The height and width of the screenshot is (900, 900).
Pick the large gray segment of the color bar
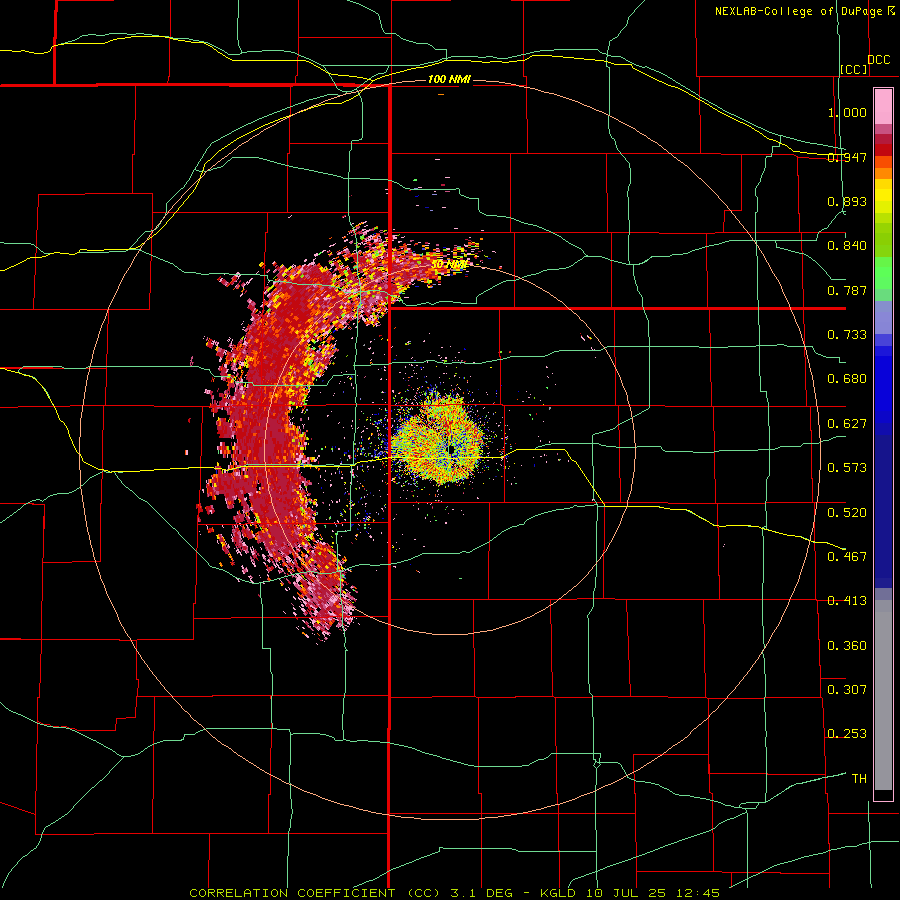[x=883, y=695]
